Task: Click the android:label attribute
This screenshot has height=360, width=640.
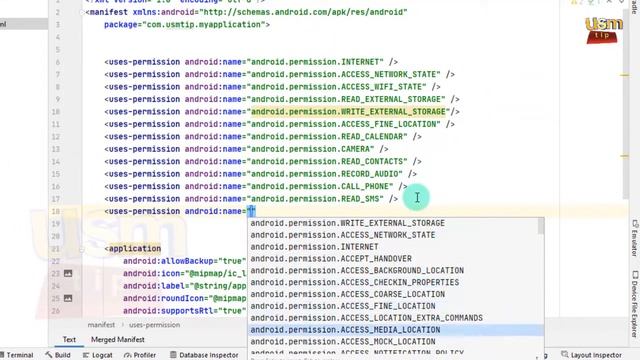Action: (154, 286)
